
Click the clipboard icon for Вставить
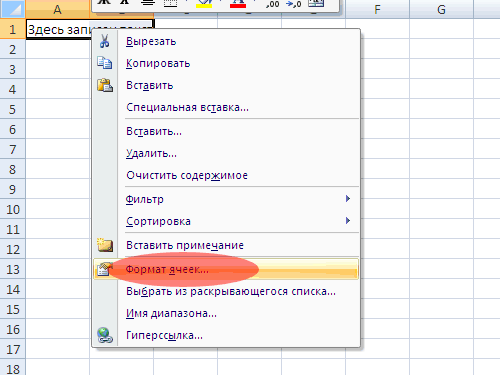[105, 85]
